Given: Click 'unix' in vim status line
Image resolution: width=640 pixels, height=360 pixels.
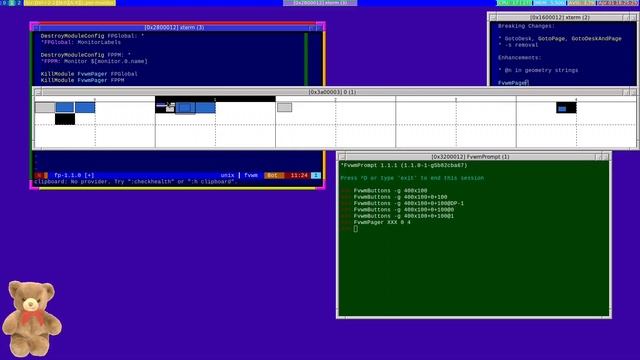Looking at the screenshot, I should [x=227, y=175].
